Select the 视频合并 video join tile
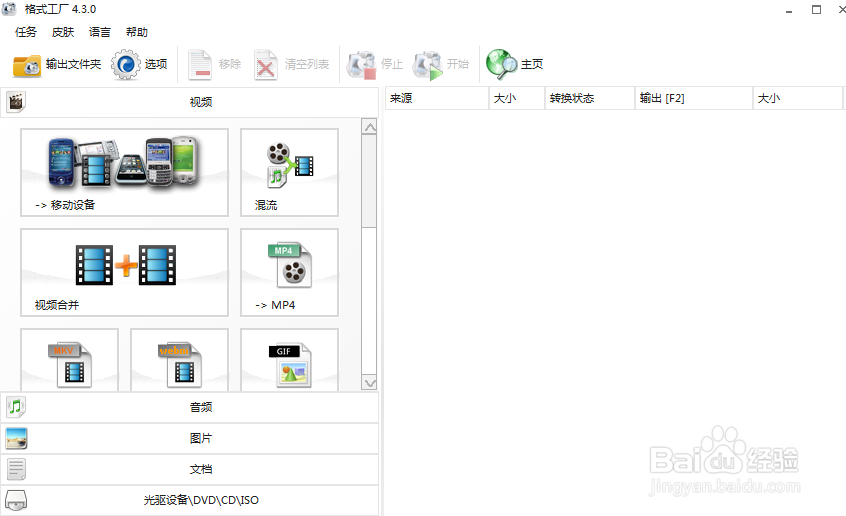The image size is (846, 516). click(125, 273)
